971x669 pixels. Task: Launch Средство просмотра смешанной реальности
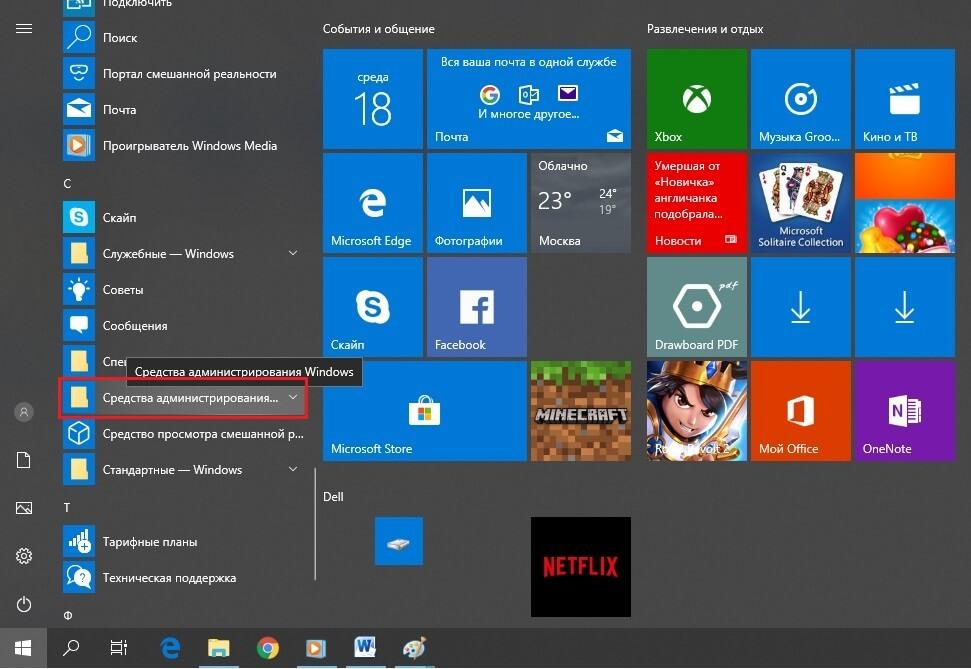click(x=183, y=434)
